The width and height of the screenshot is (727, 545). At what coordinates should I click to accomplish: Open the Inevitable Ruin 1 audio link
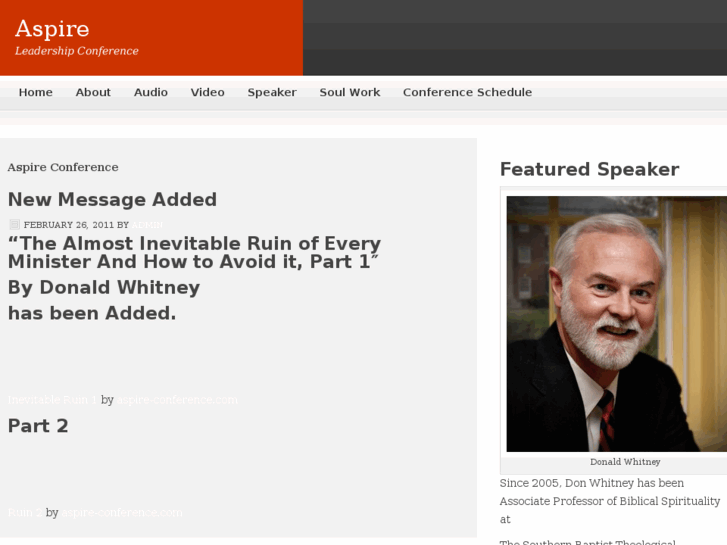(53, 400)
